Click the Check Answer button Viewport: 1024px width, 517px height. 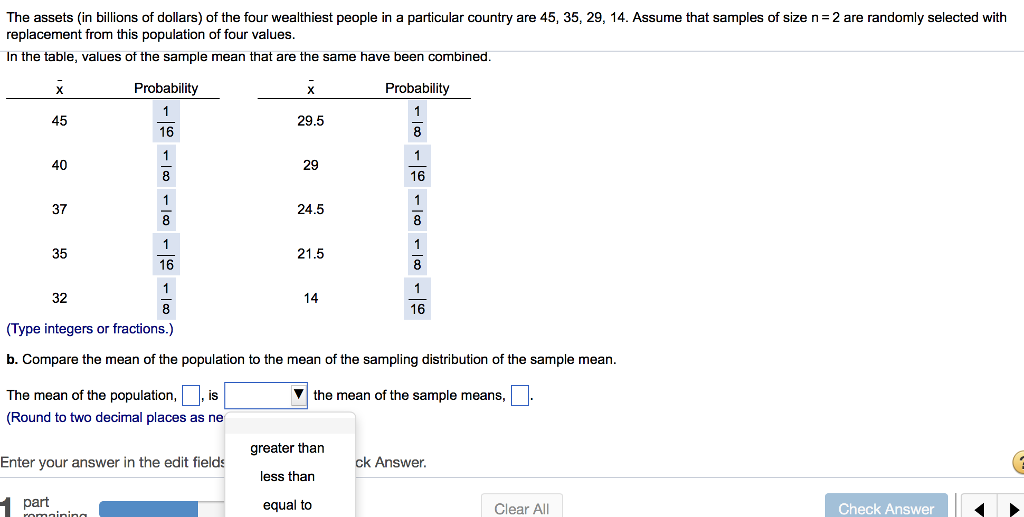click(886, 508)
